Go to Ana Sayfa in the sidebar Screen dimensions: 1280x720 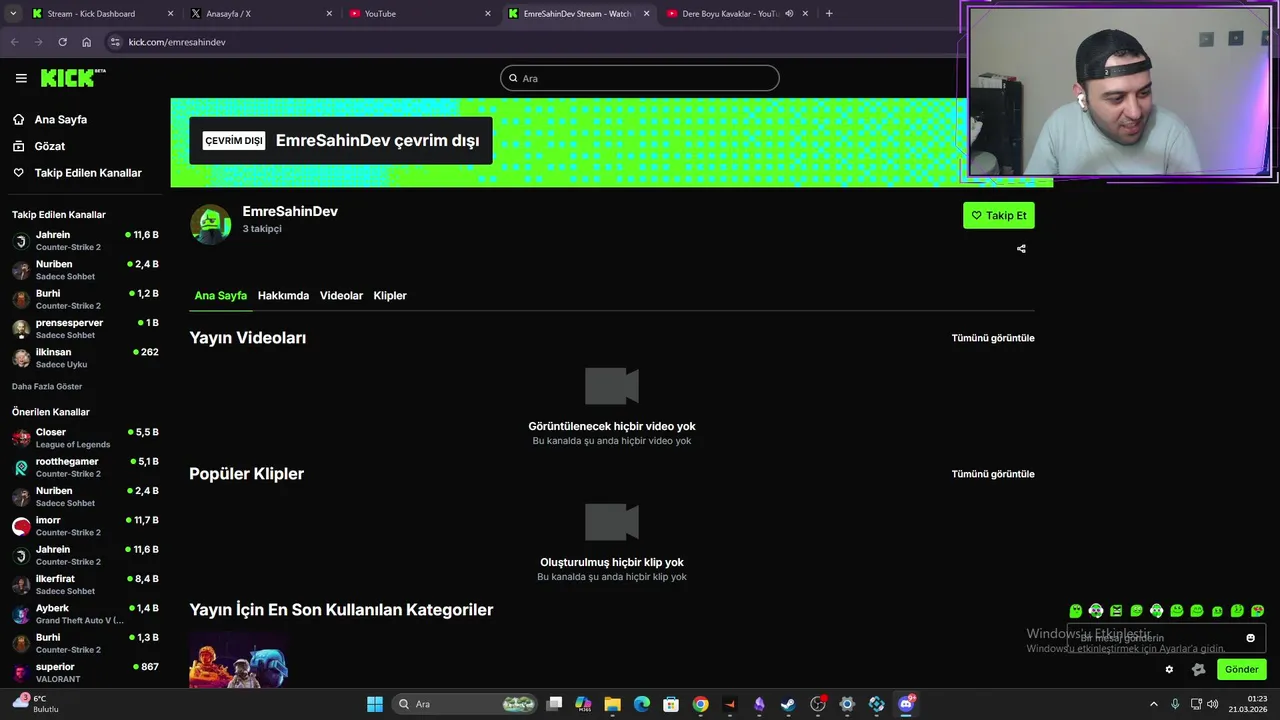[x=61, y=119]
